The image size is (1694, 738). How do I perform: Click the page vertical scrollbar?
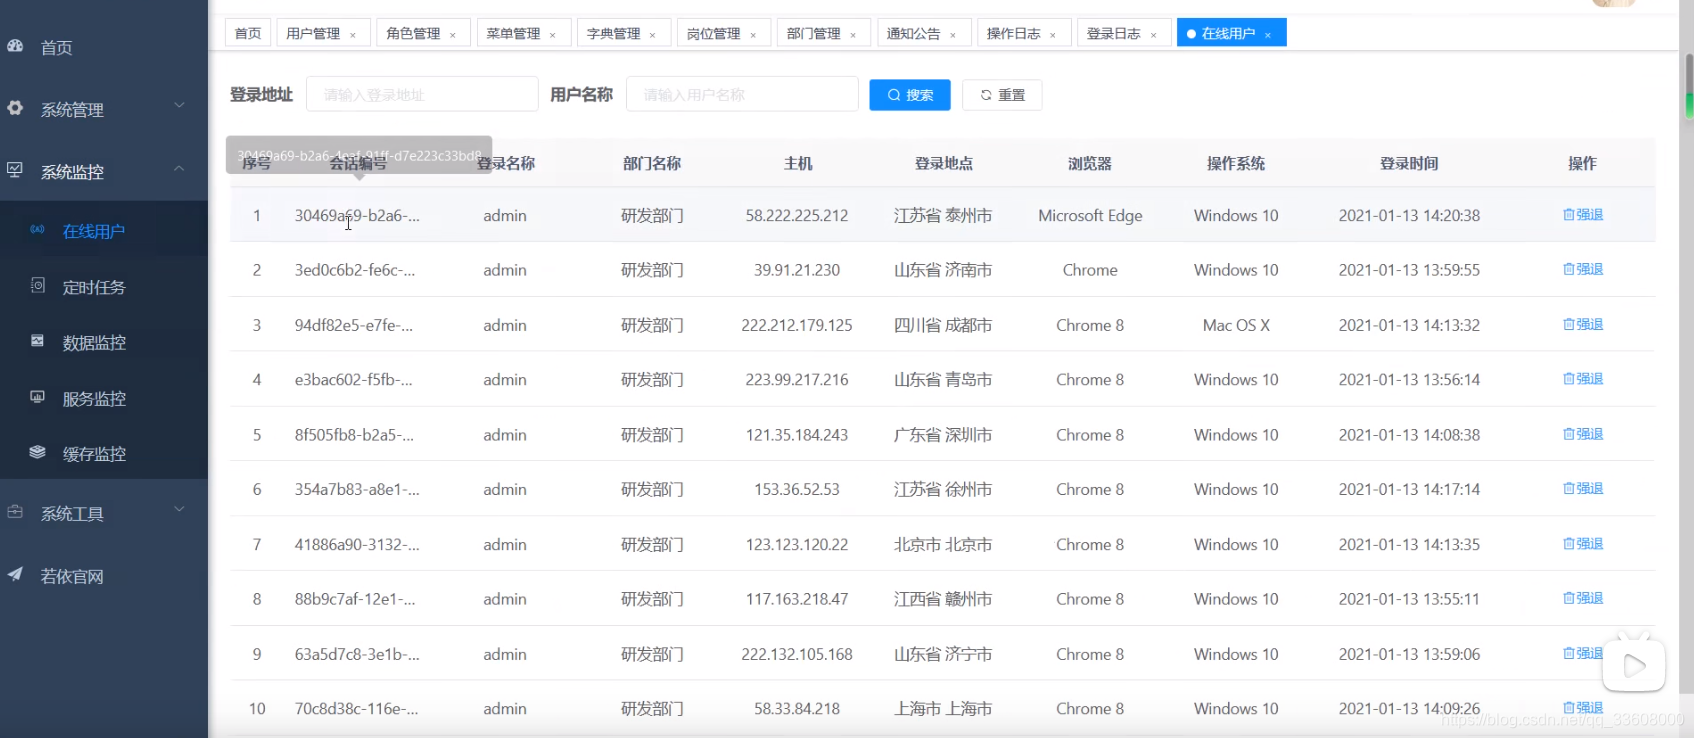coord(1689,85)
